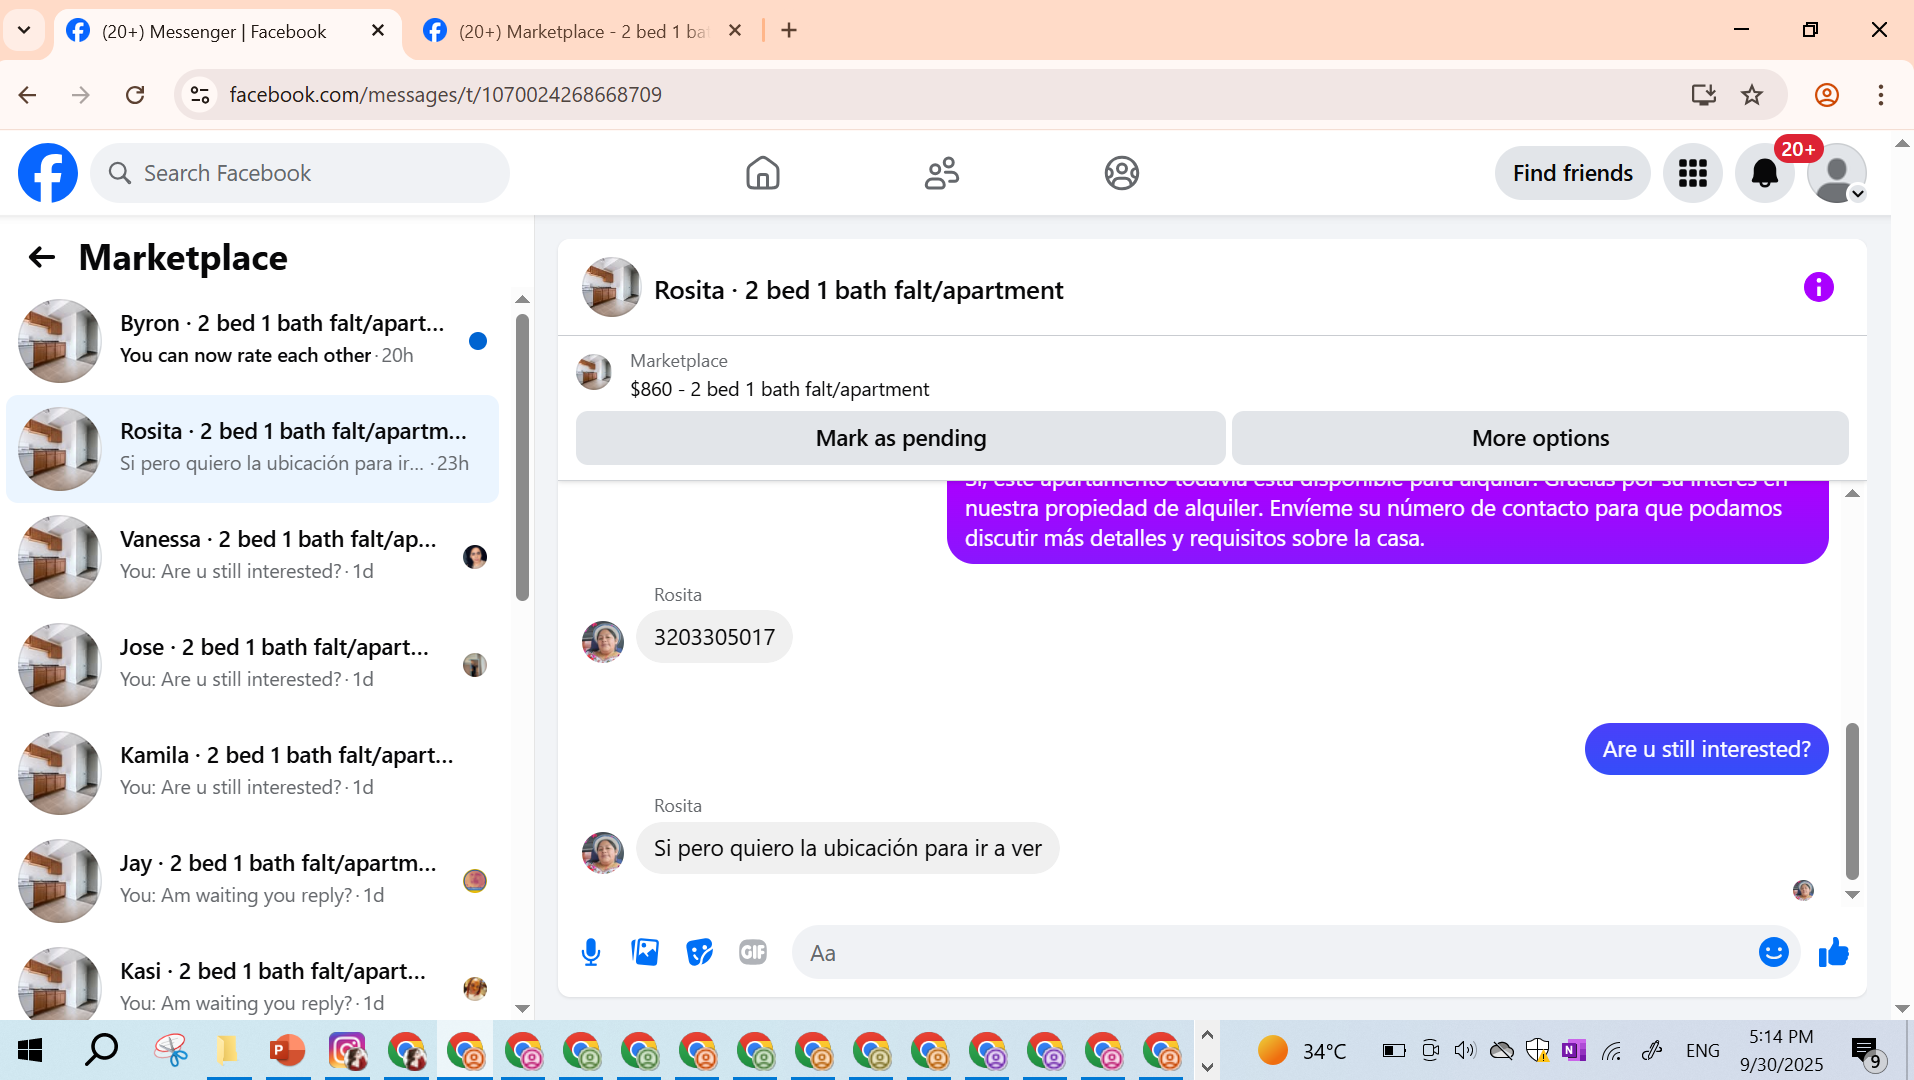Switch to the Marketplace browser tab
Viewport: 1914px width, 1080px height.
point(583,31)
